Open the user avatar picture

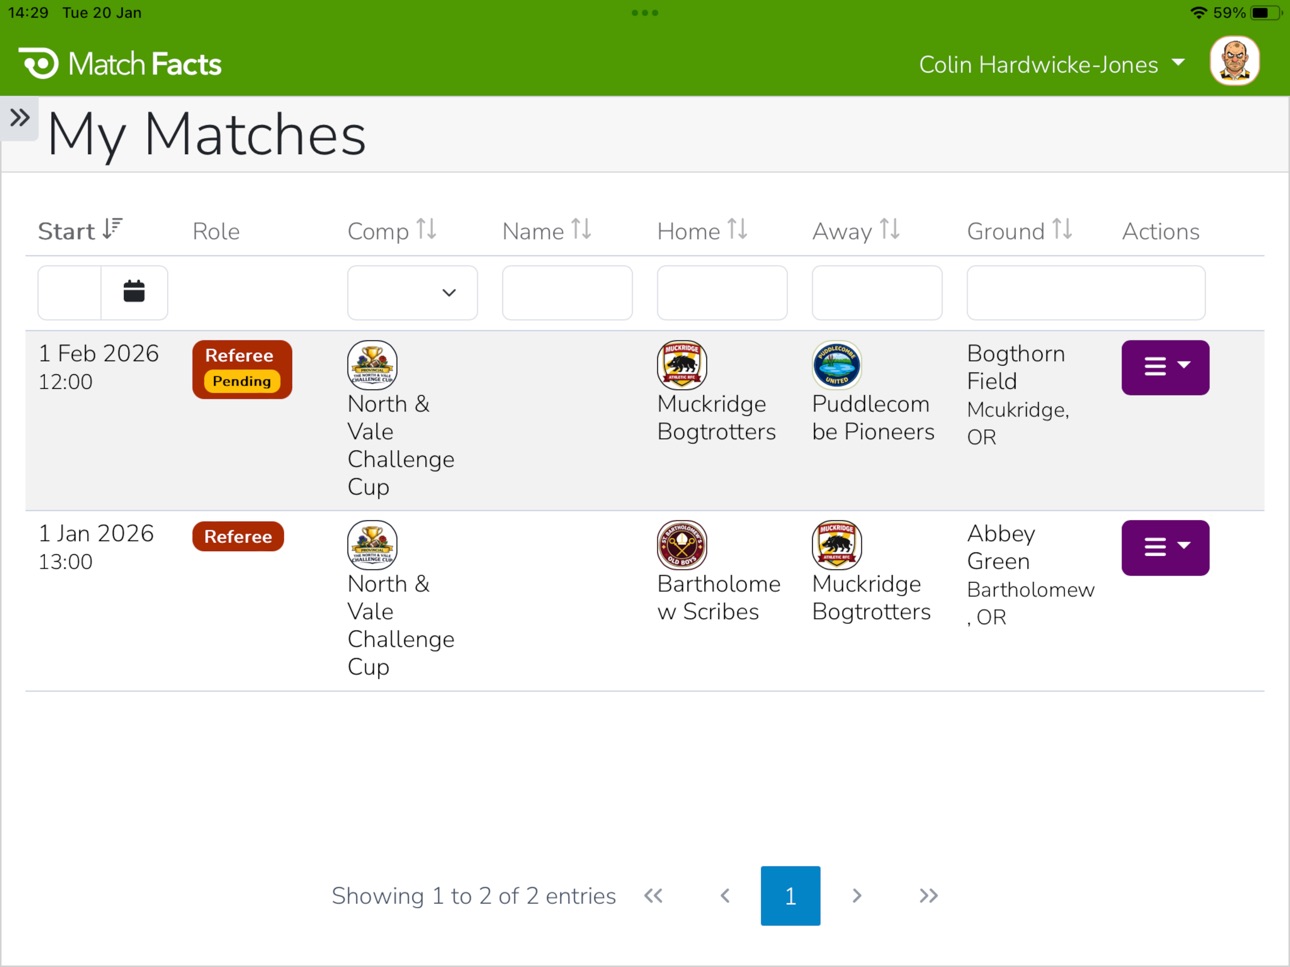tap(1234, 62)
